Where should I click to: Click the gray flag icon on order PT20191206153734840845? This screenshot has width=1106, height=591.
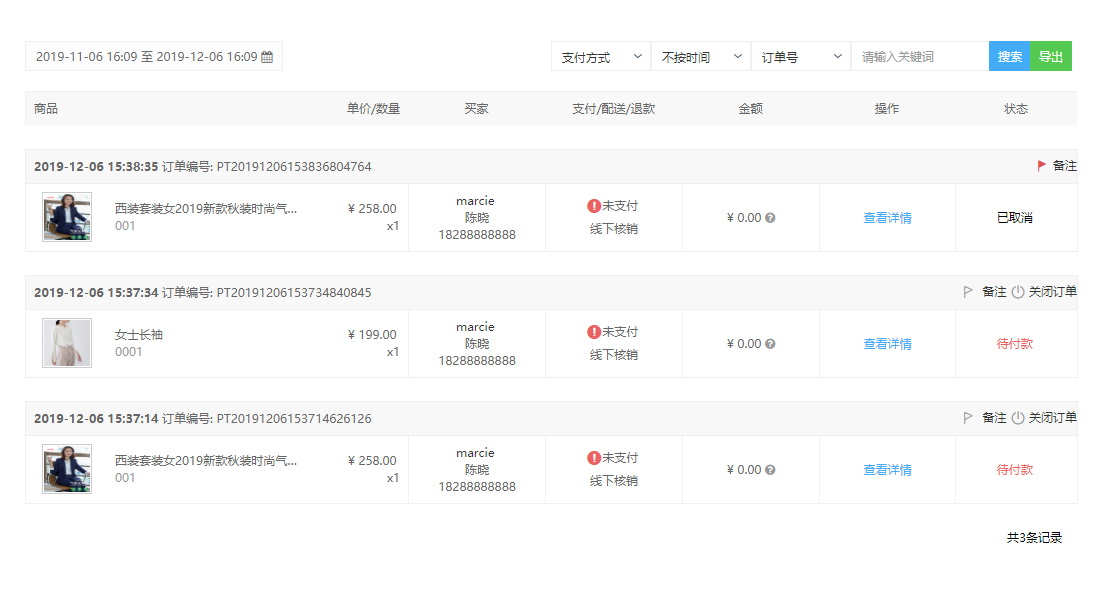(x=968, y=292)
